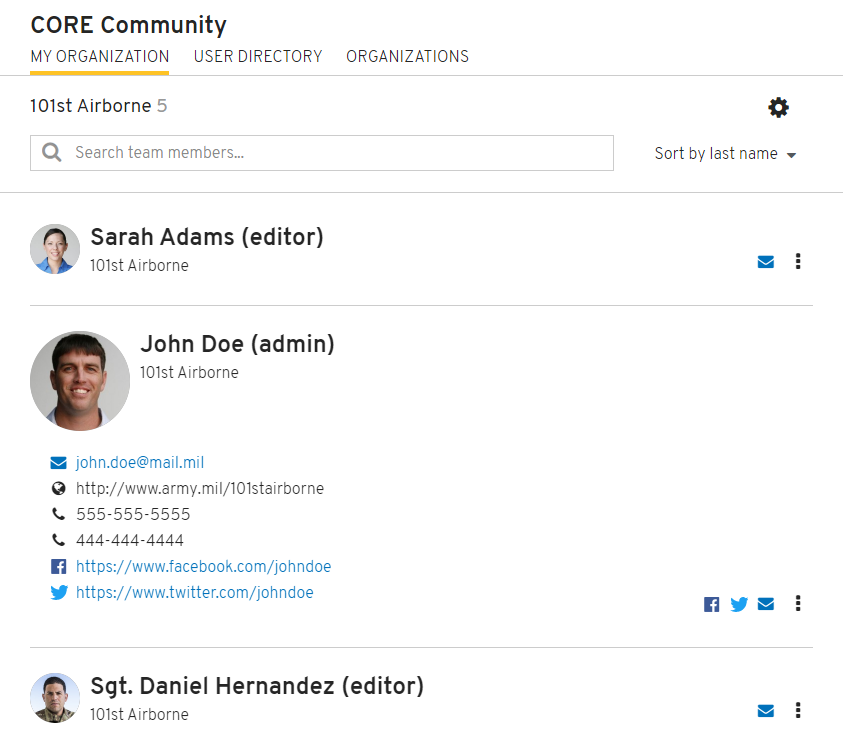This screenshot has width=843, height=754.
Task: Open organization settings gear icon
Action: tap(778, 108)
